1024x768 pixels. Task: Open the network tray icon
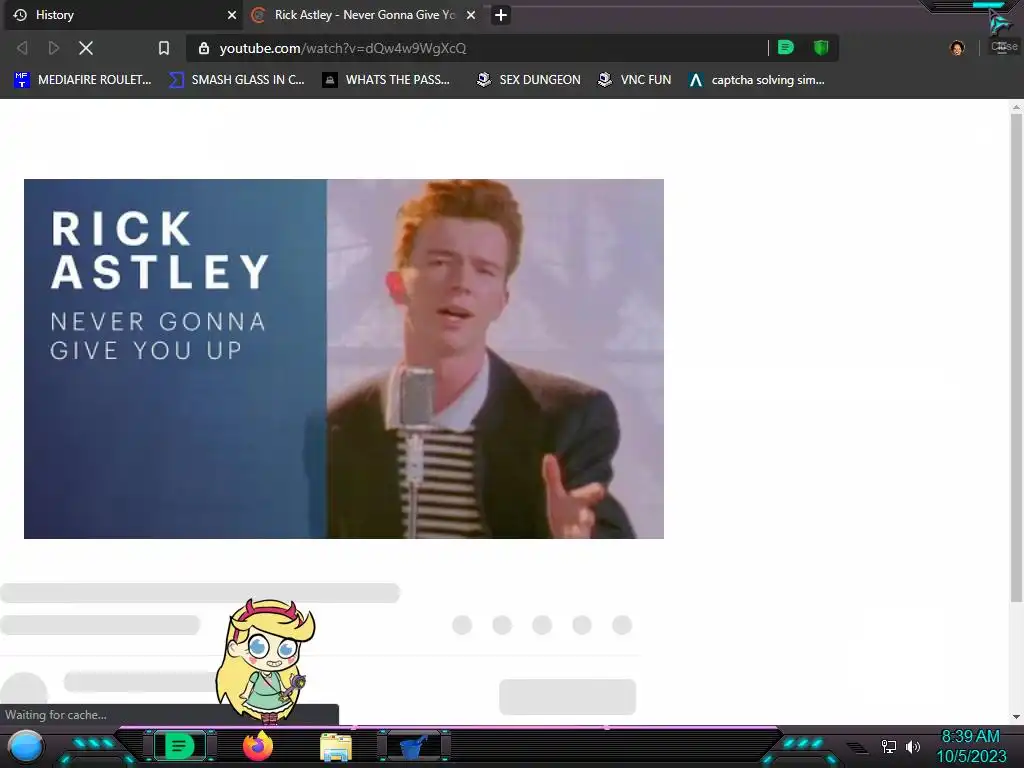point(889,746)
